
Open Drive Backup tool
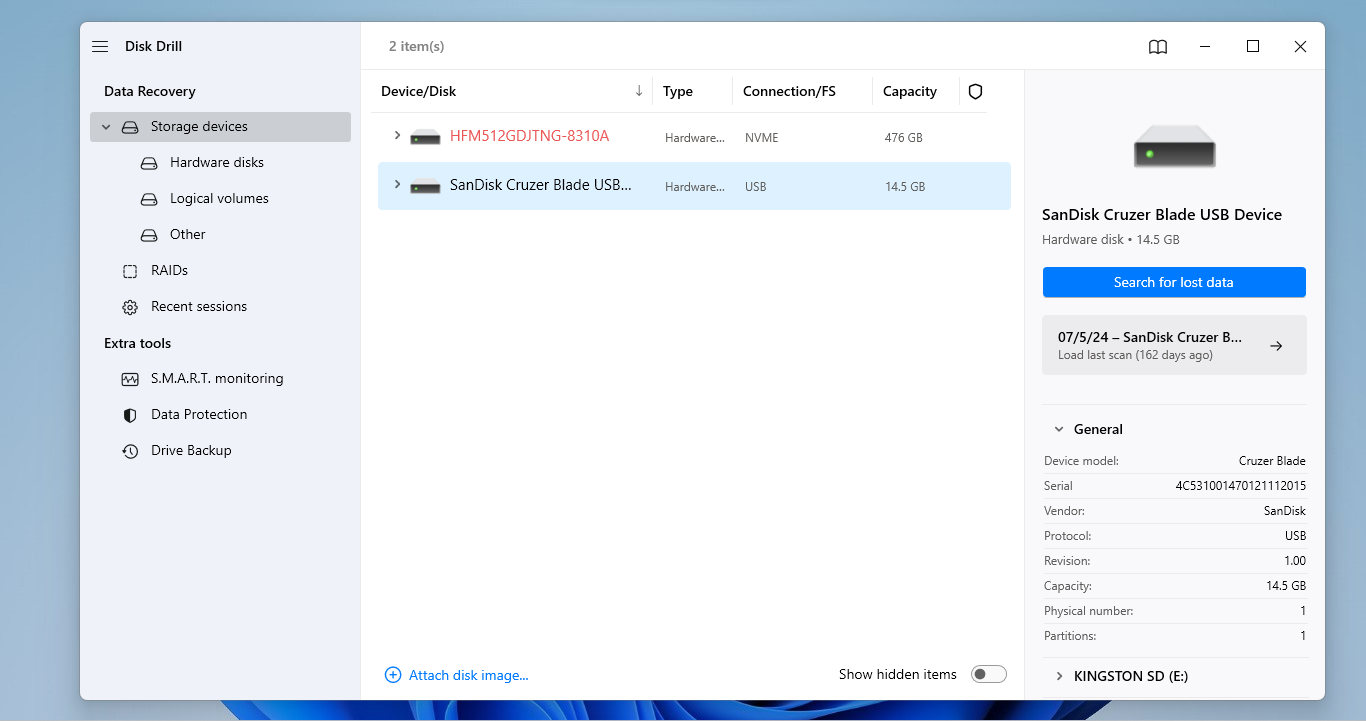(x=191, y=451)
